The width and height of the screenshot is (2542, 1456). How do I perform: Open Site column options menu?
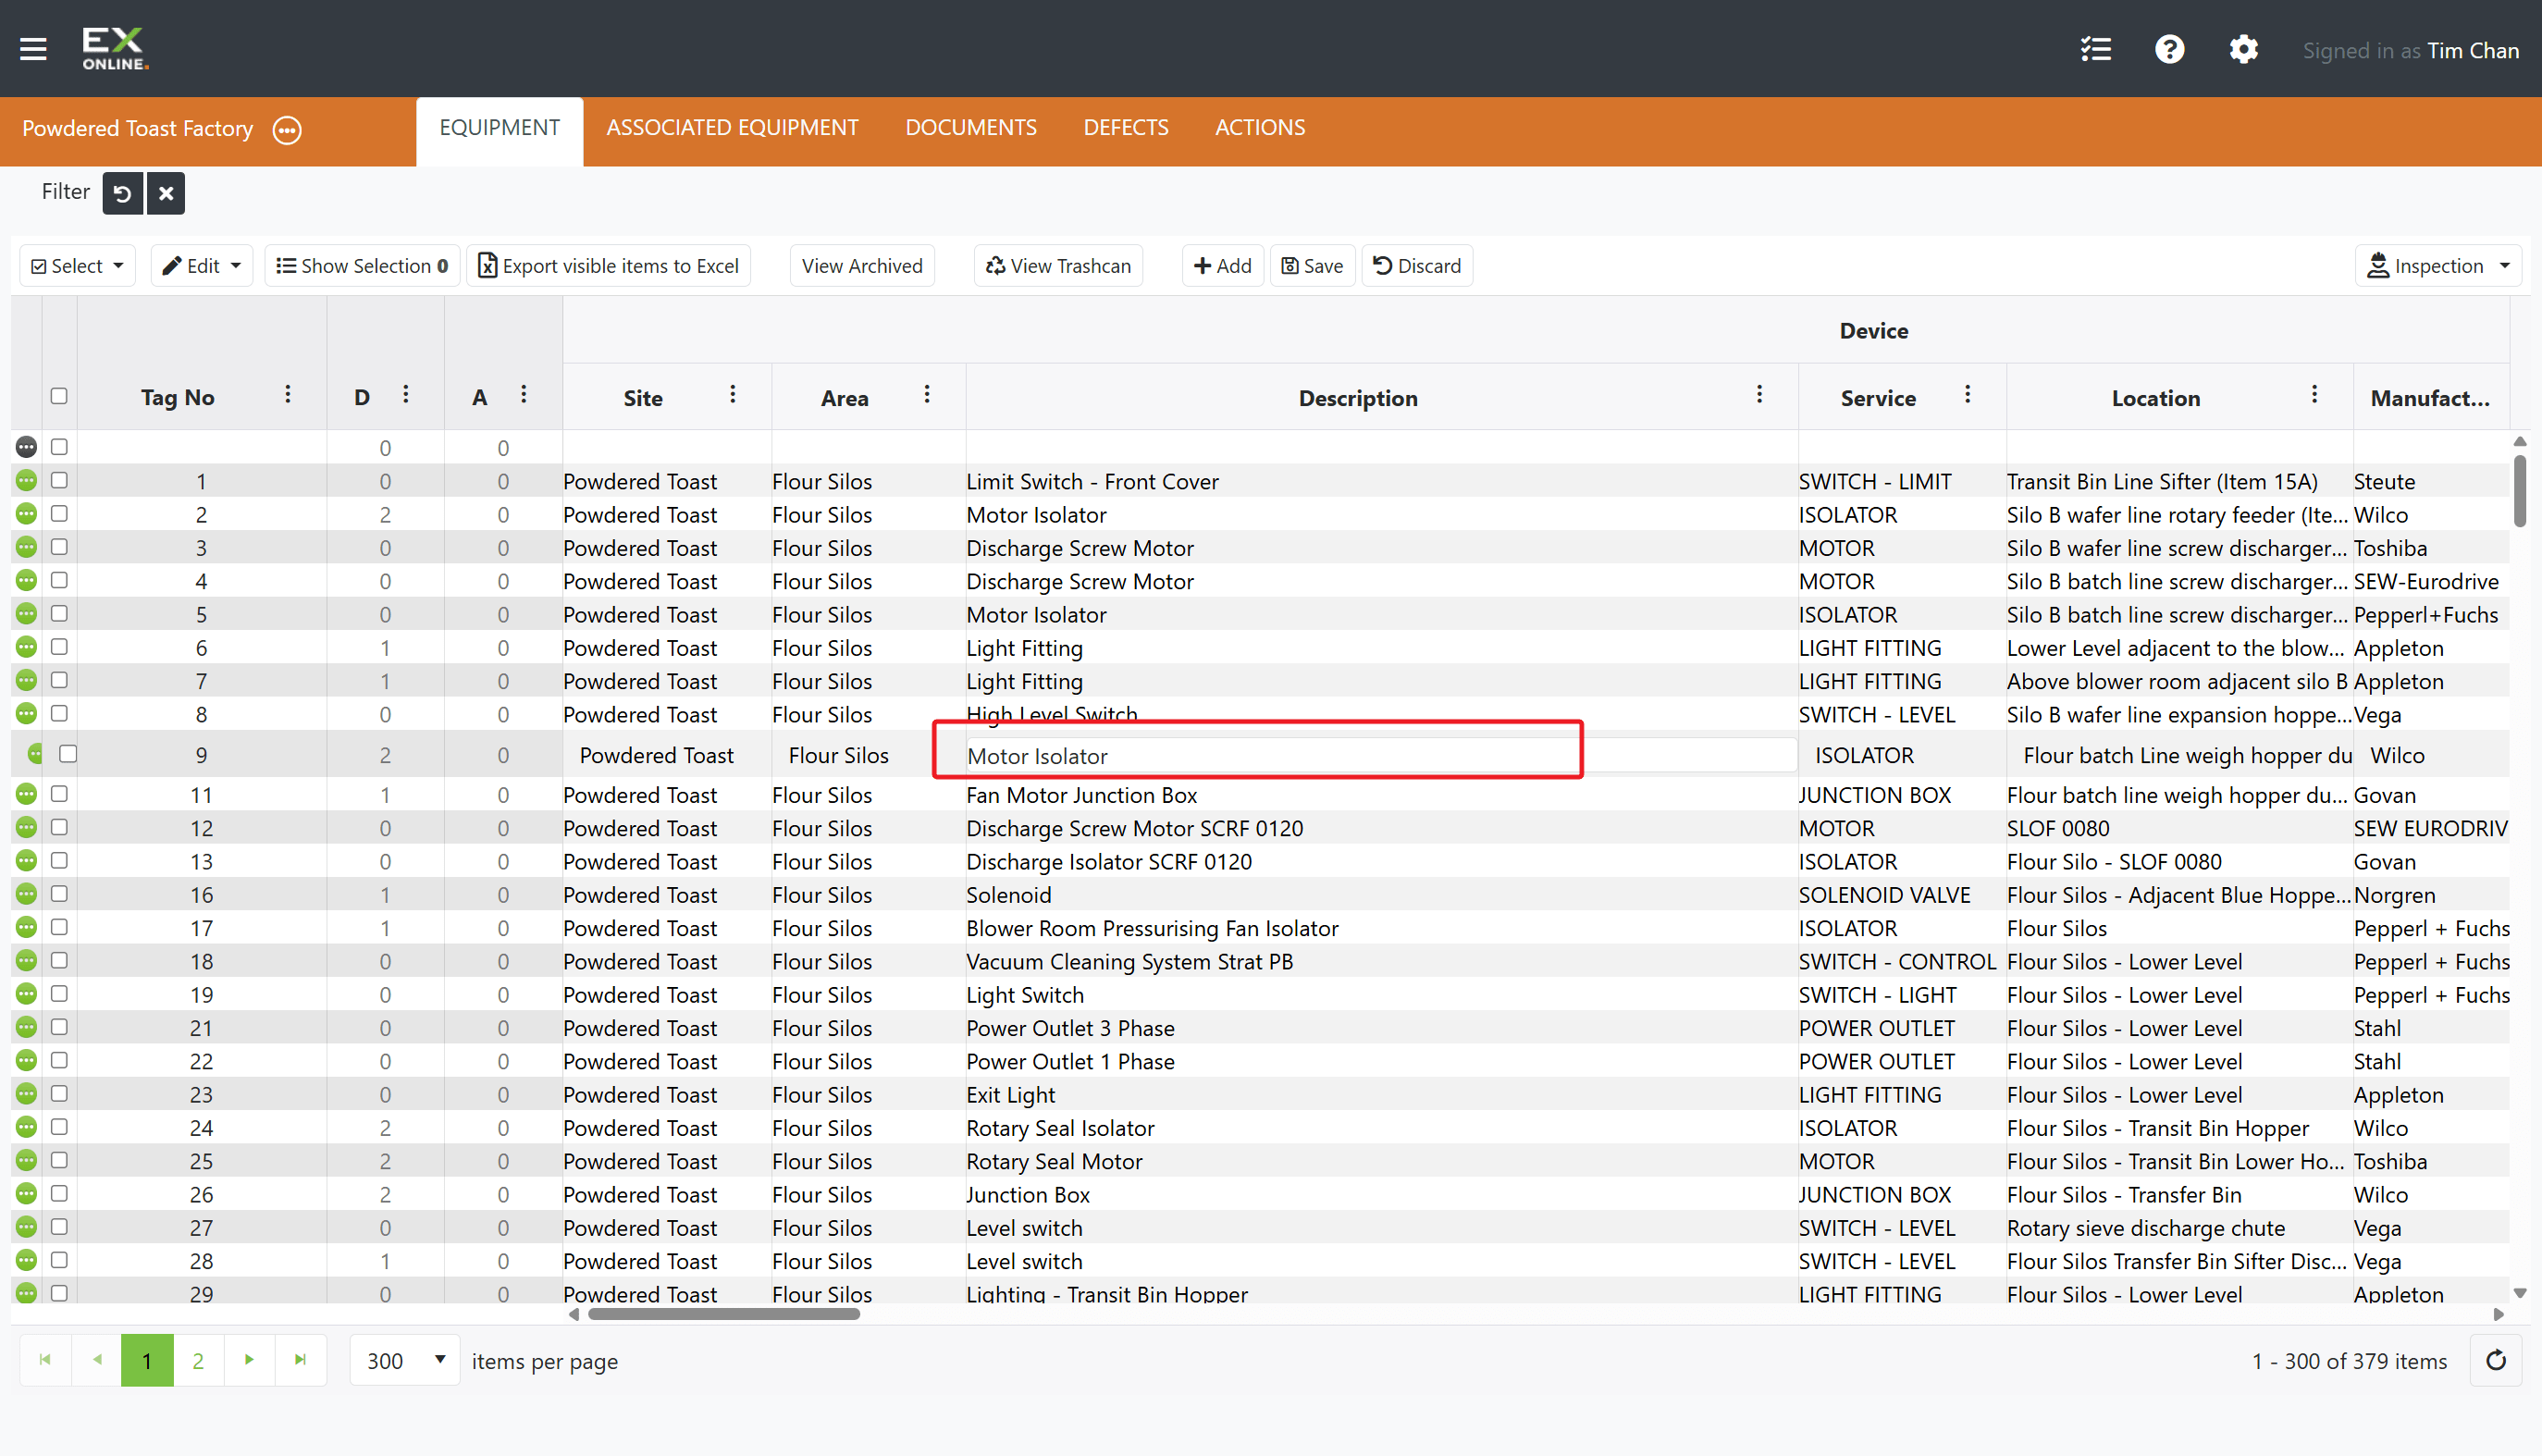click(x=733, y=395)
